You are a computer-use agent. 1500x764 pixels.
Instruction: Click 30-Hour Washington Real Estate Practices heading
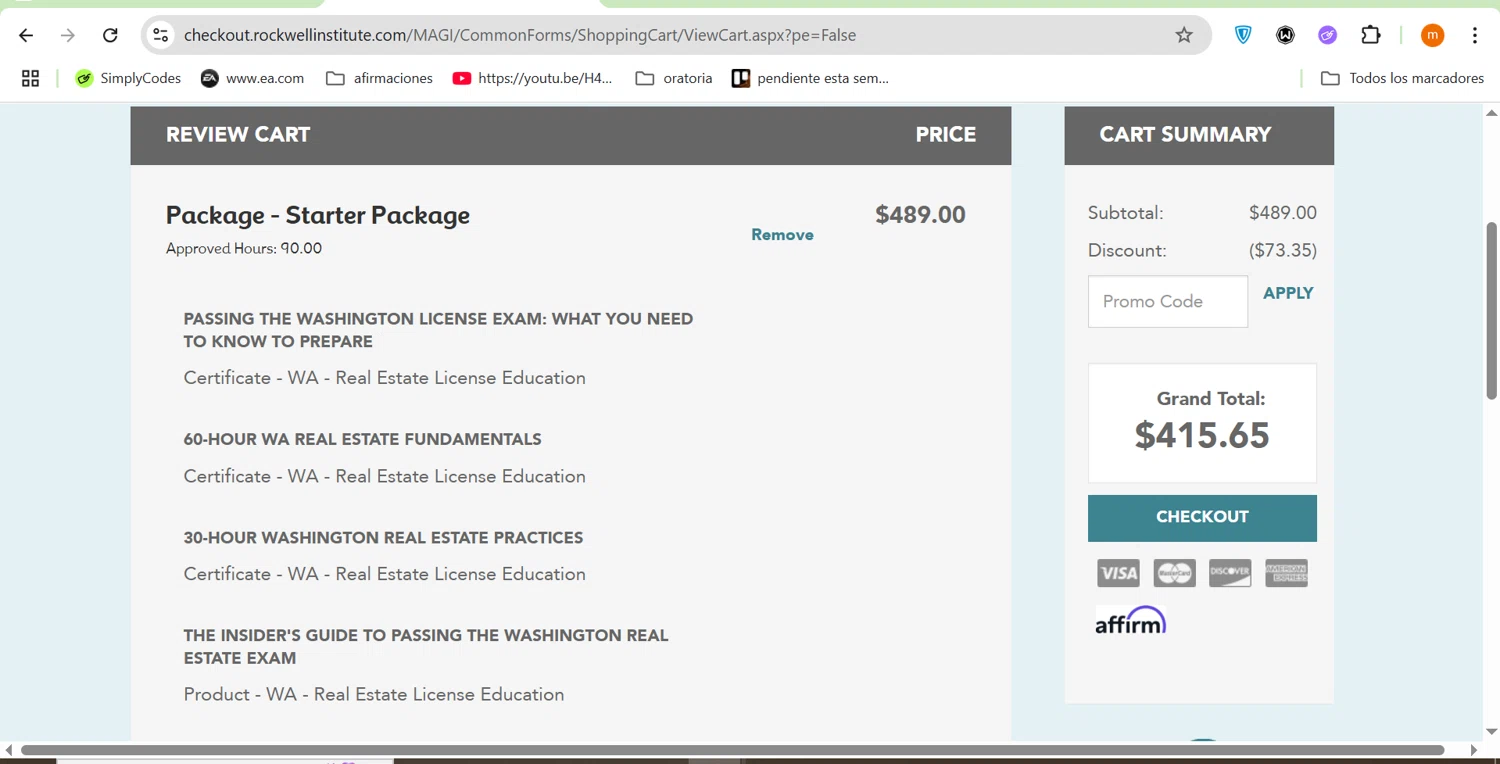pyautogui.click(x=383, y=537)
